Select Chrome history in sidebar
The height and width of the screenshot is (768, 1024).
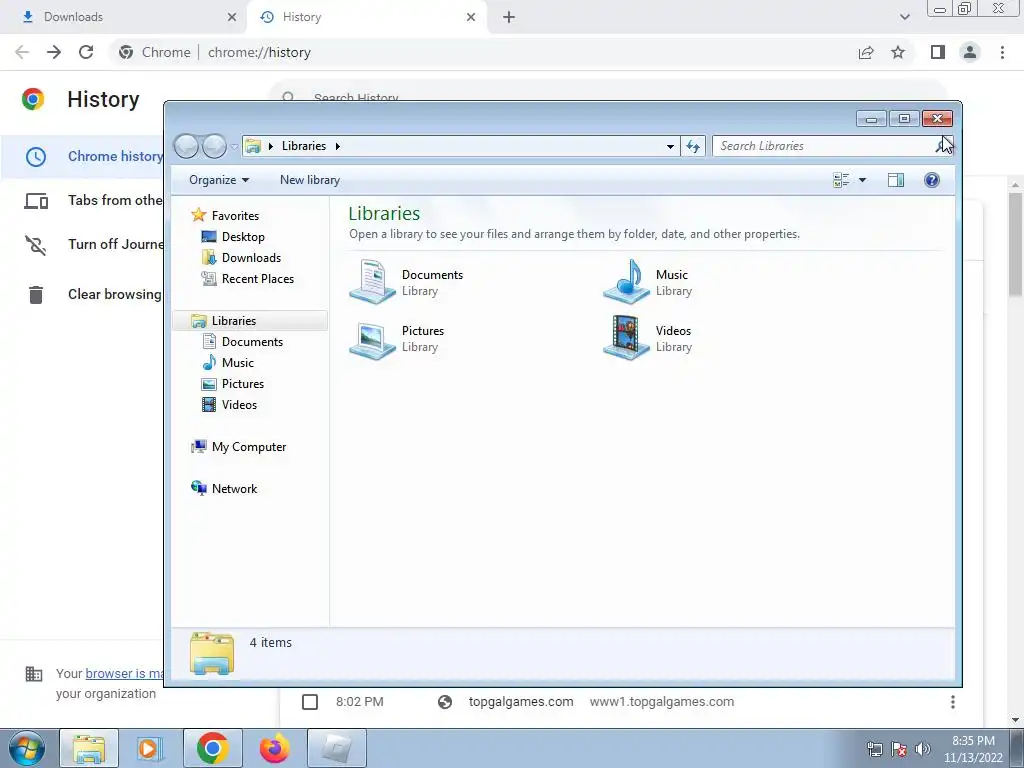tap(83, 156)
